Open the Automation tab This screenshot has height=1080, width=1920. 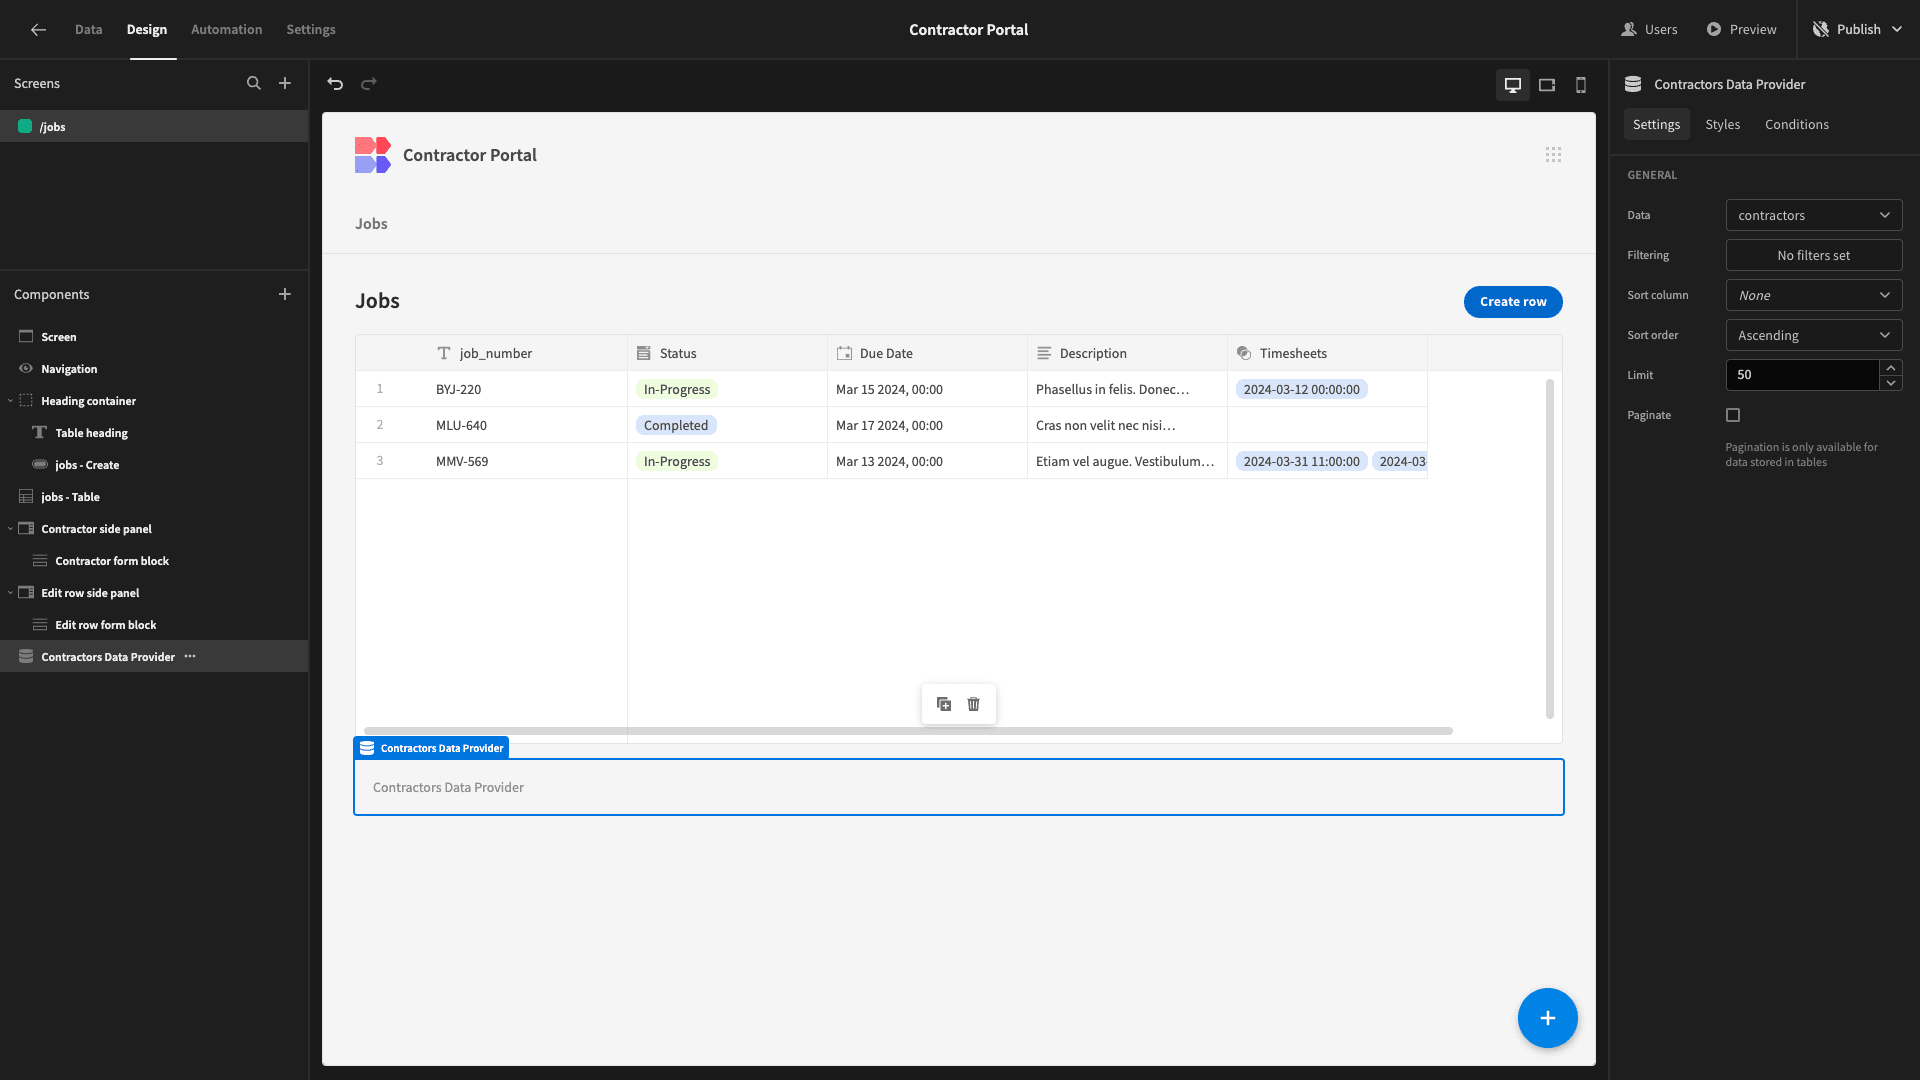point(227,29)
